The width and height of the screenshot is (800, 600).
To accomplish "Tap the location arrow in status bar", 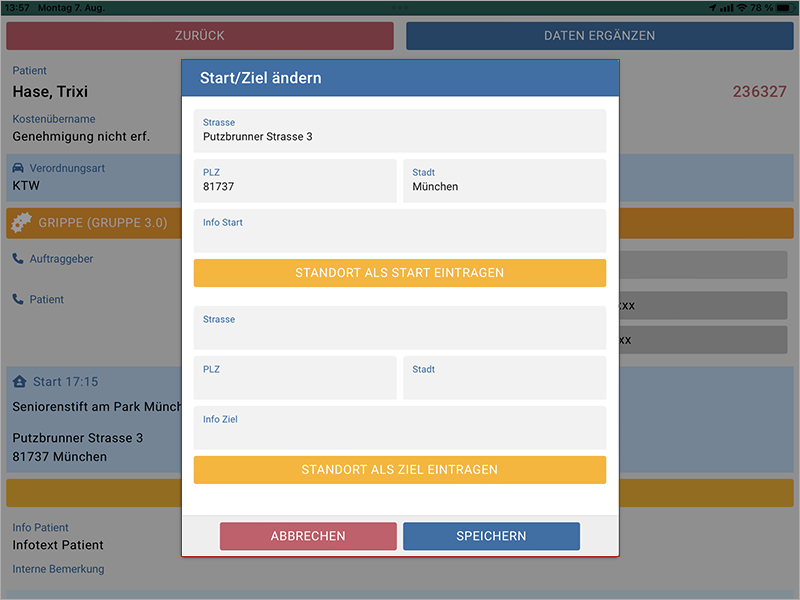I will click(x=712, y=7).
